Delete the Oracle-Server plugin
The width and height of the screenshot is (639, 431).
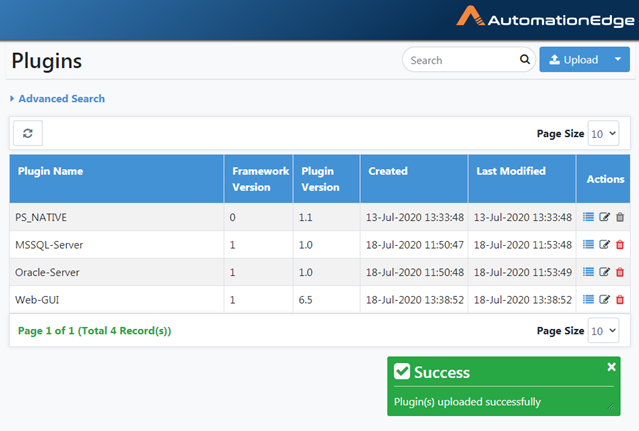tap(620, 272)
